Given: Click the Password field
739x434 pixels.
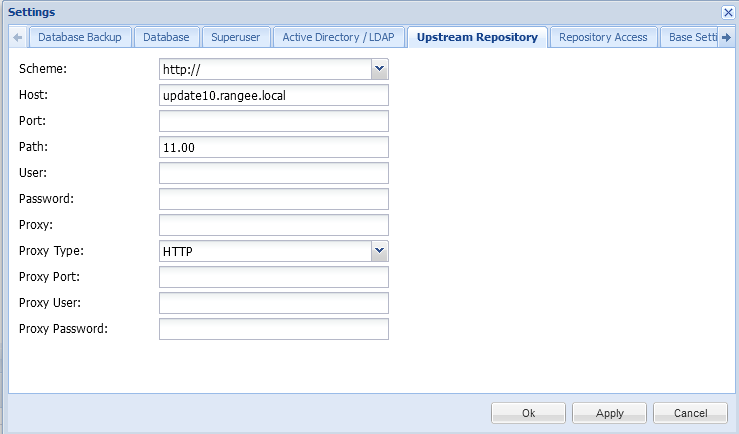Looking at the screenshot, I should coord(273,199).
